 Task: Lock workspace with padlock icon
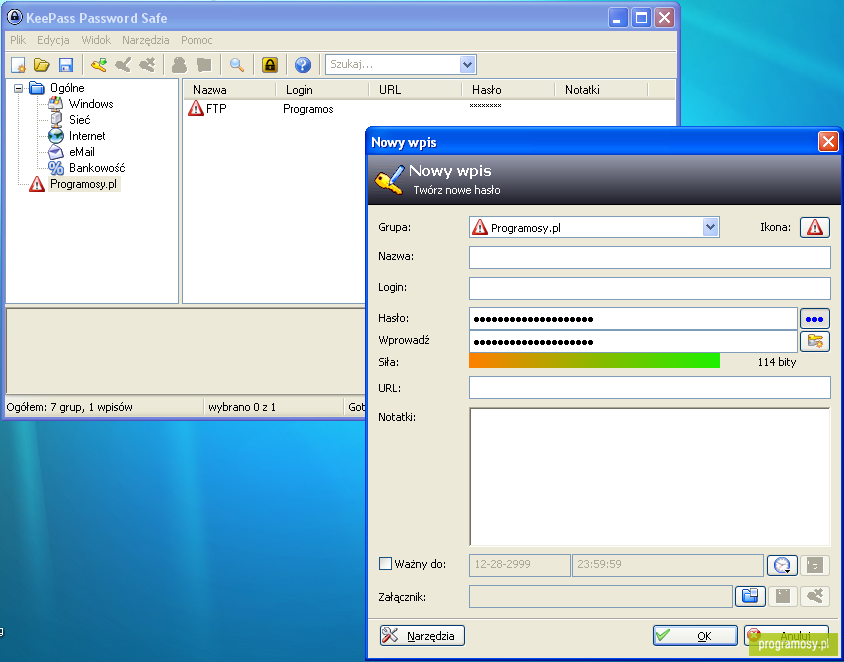270,65
